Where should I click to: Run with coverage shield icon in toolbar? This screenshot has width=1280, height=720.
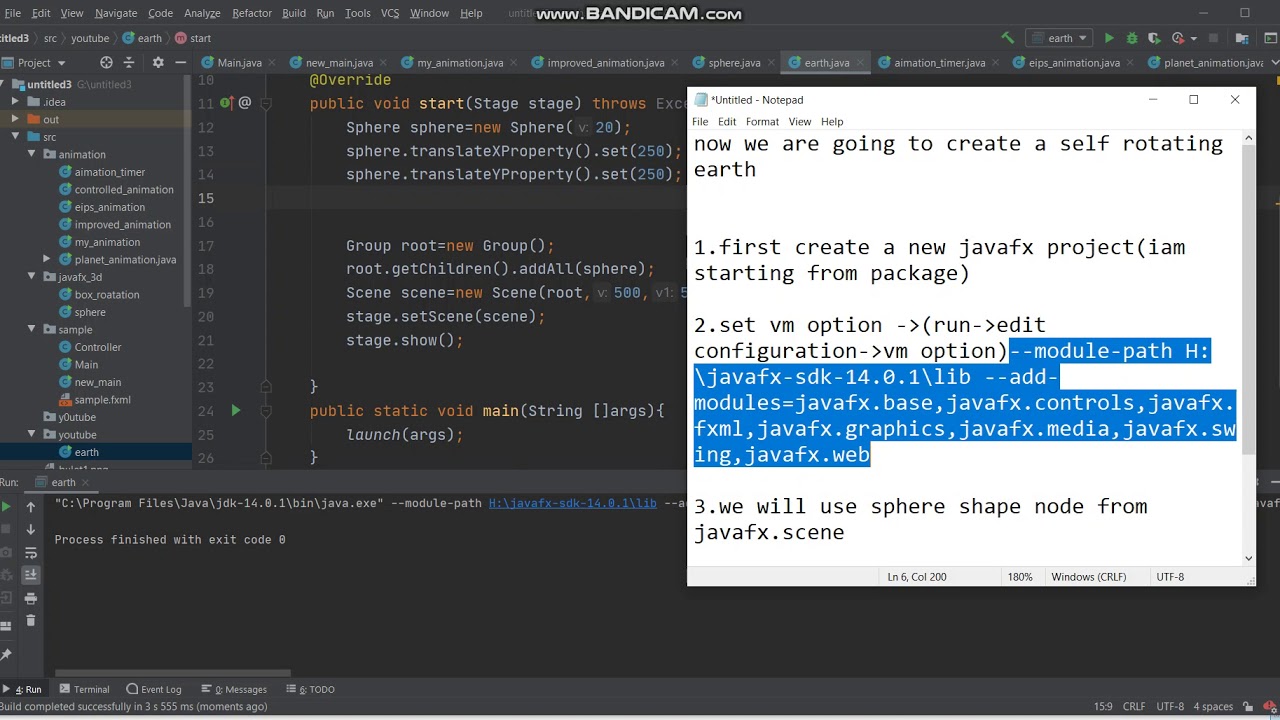pyautogui.click(x=1153, y=38)
